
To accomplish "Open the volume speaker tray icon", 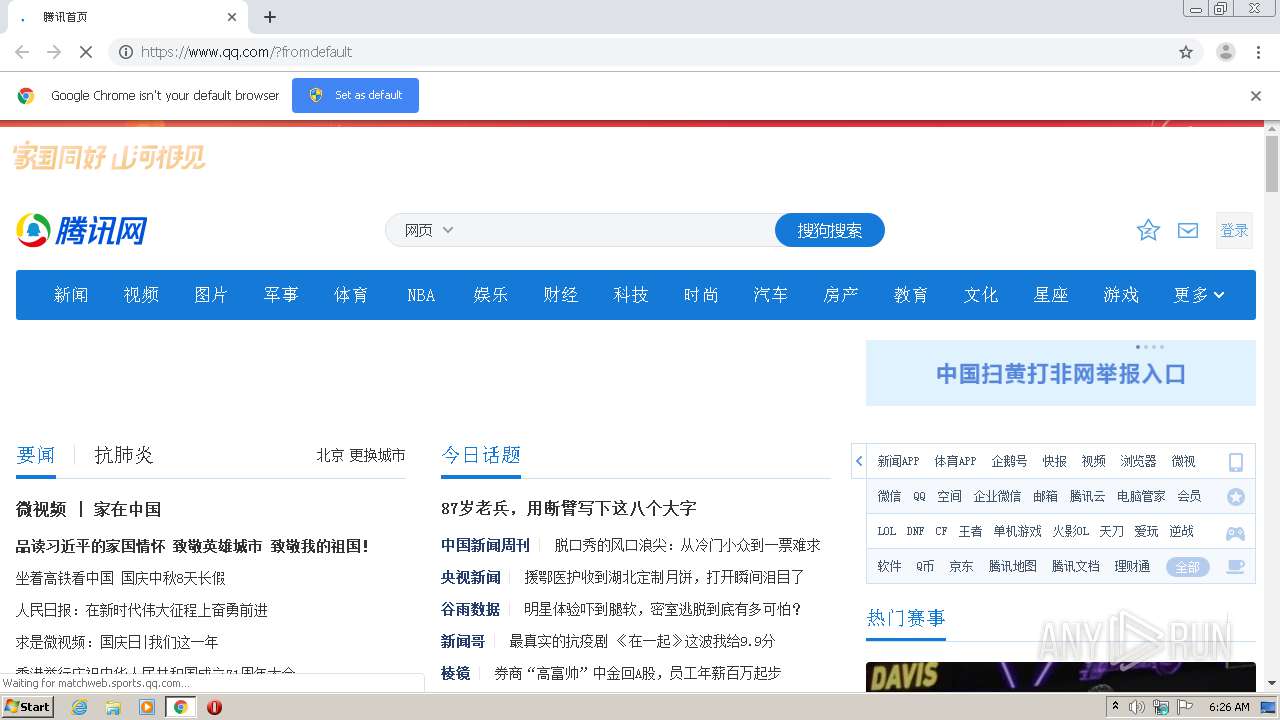I will click(1137, 707).
